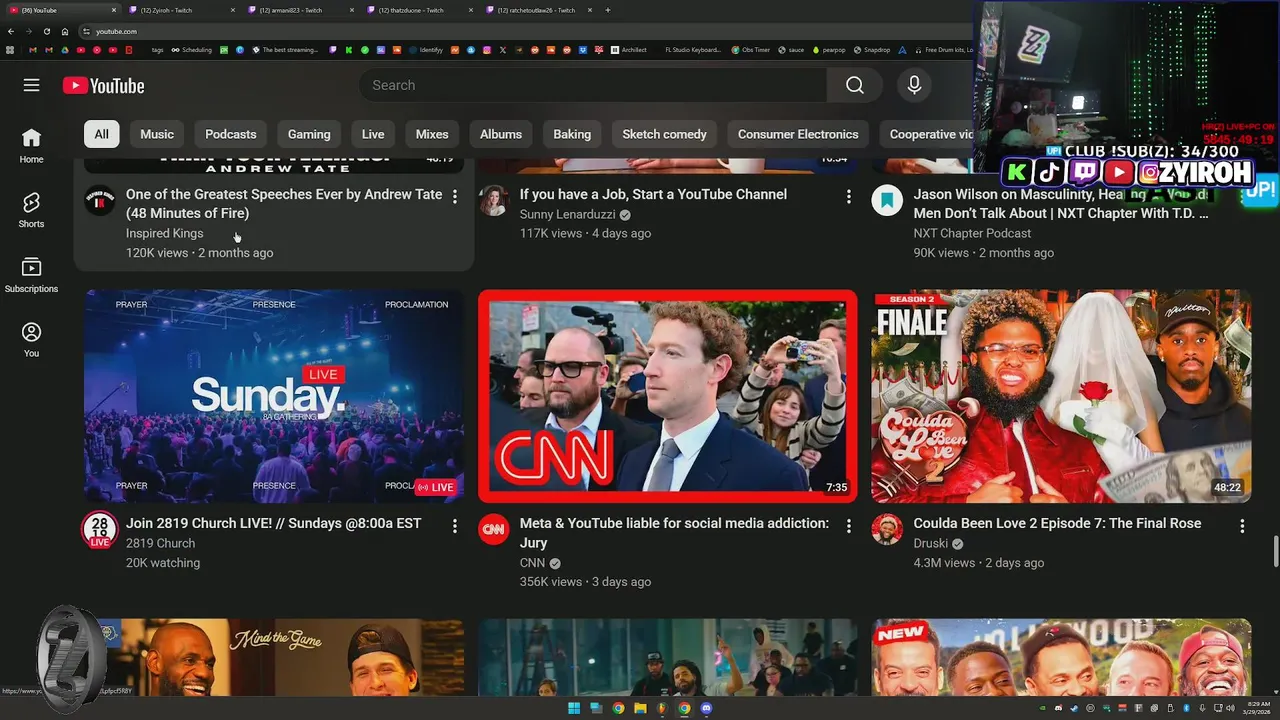Reload the YouTube page

click(46, 31)
